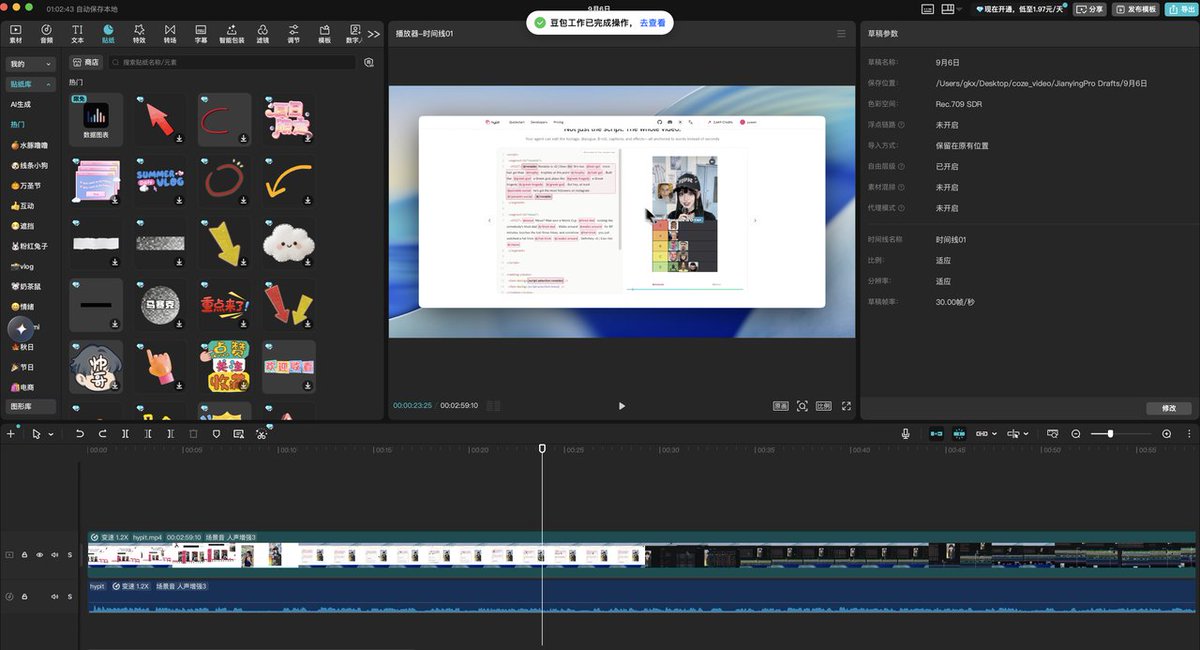
Task: Open the keyboard shortcuts icon
Action: (x=926, y=9)
